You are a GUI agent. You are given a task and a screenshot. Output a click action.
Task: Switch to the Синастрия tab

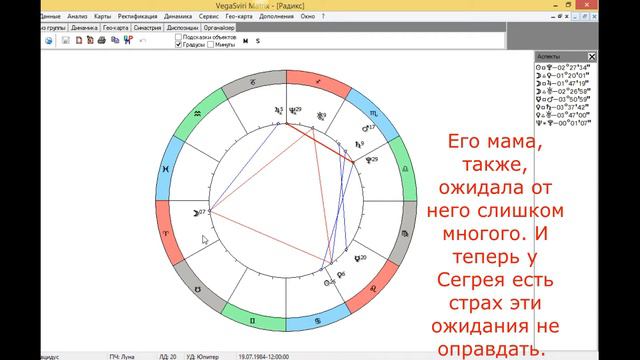pyautogui.click(x=147, y=28)
